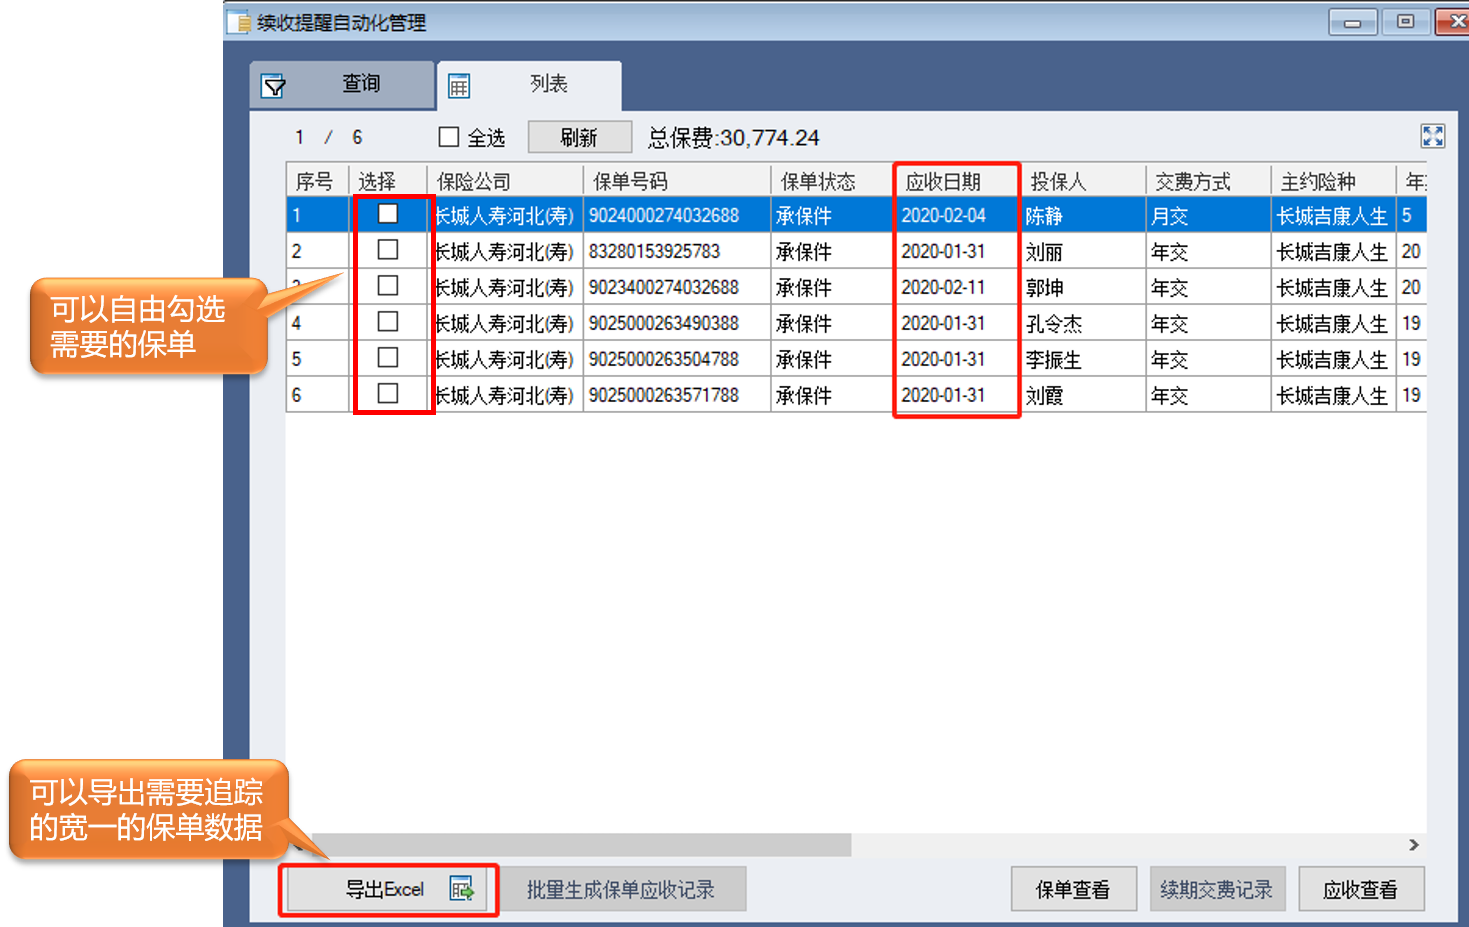Click the fullscreen expand icon above the table
This screenshot has height=927, width=1469.
point(1432,136)
